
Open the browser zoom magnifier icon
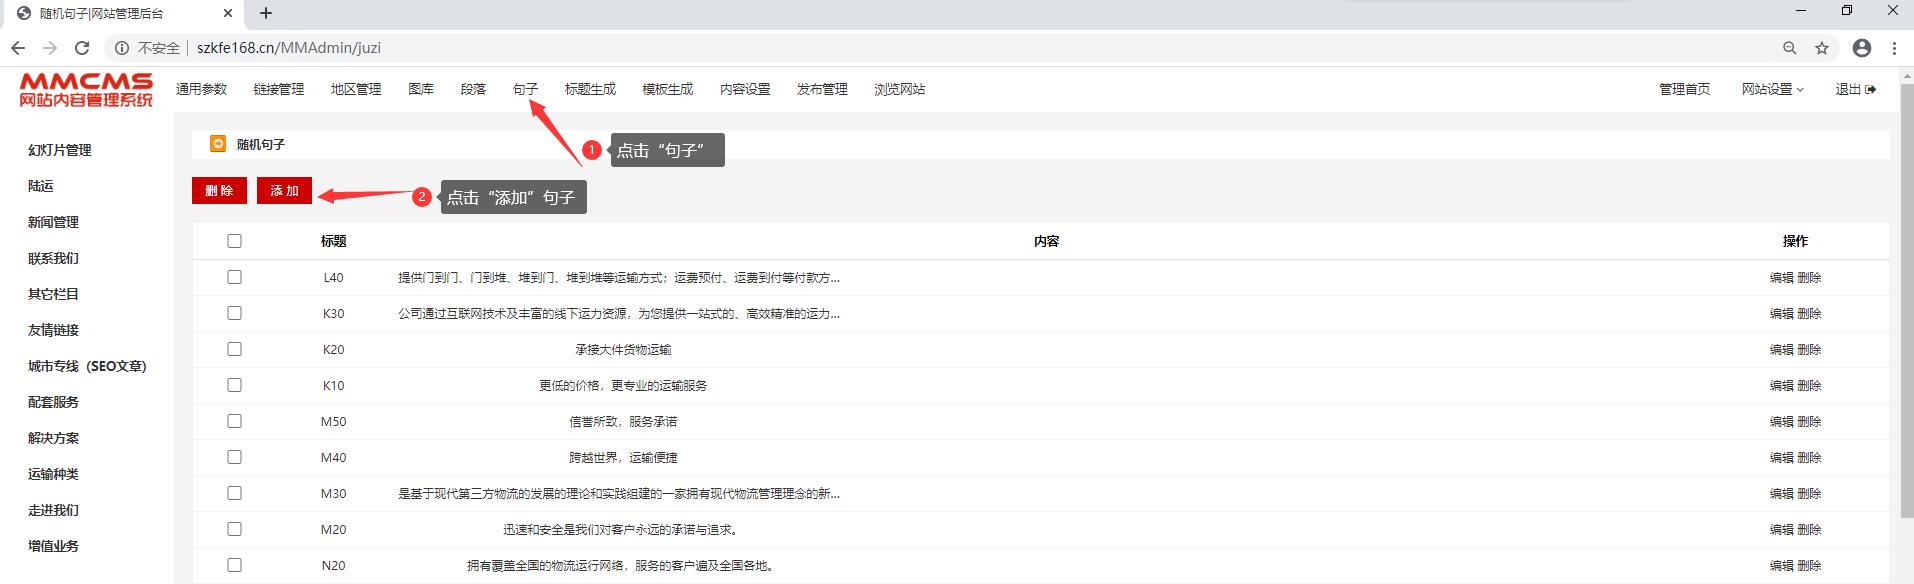(1790, 48)
